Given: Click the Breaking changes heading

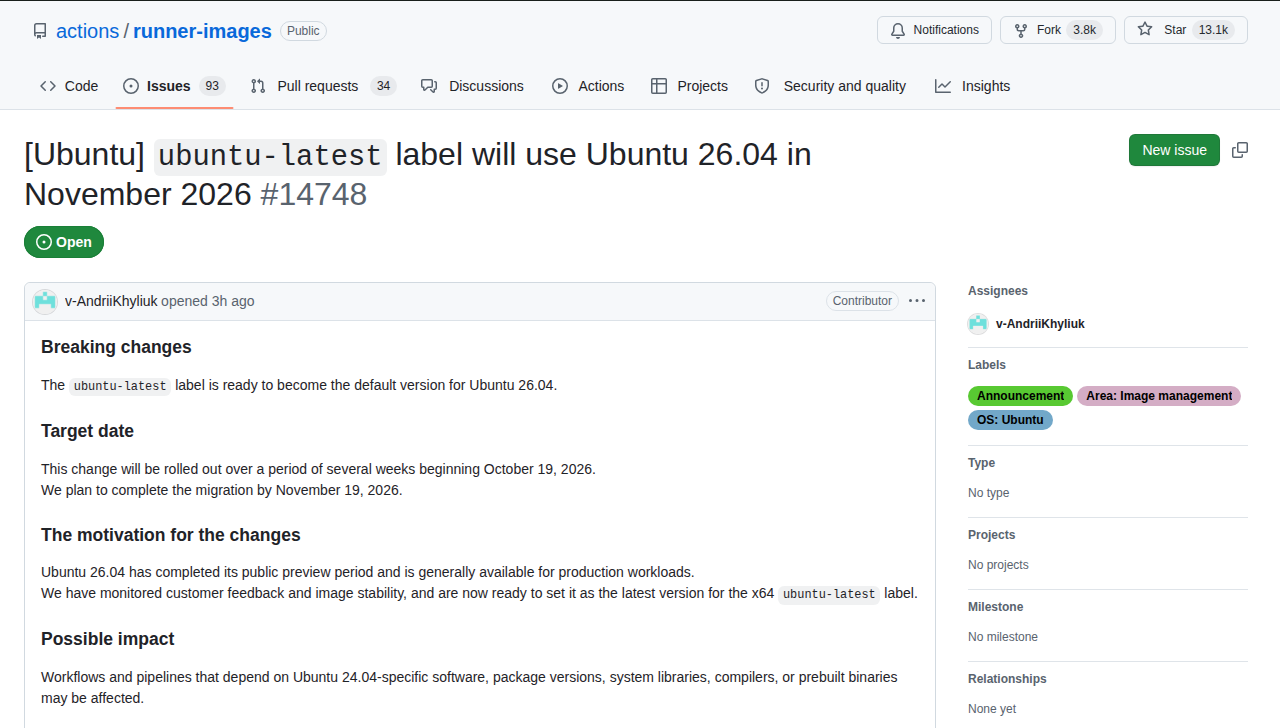Looking at the screenshot, I should pos(116,347).
